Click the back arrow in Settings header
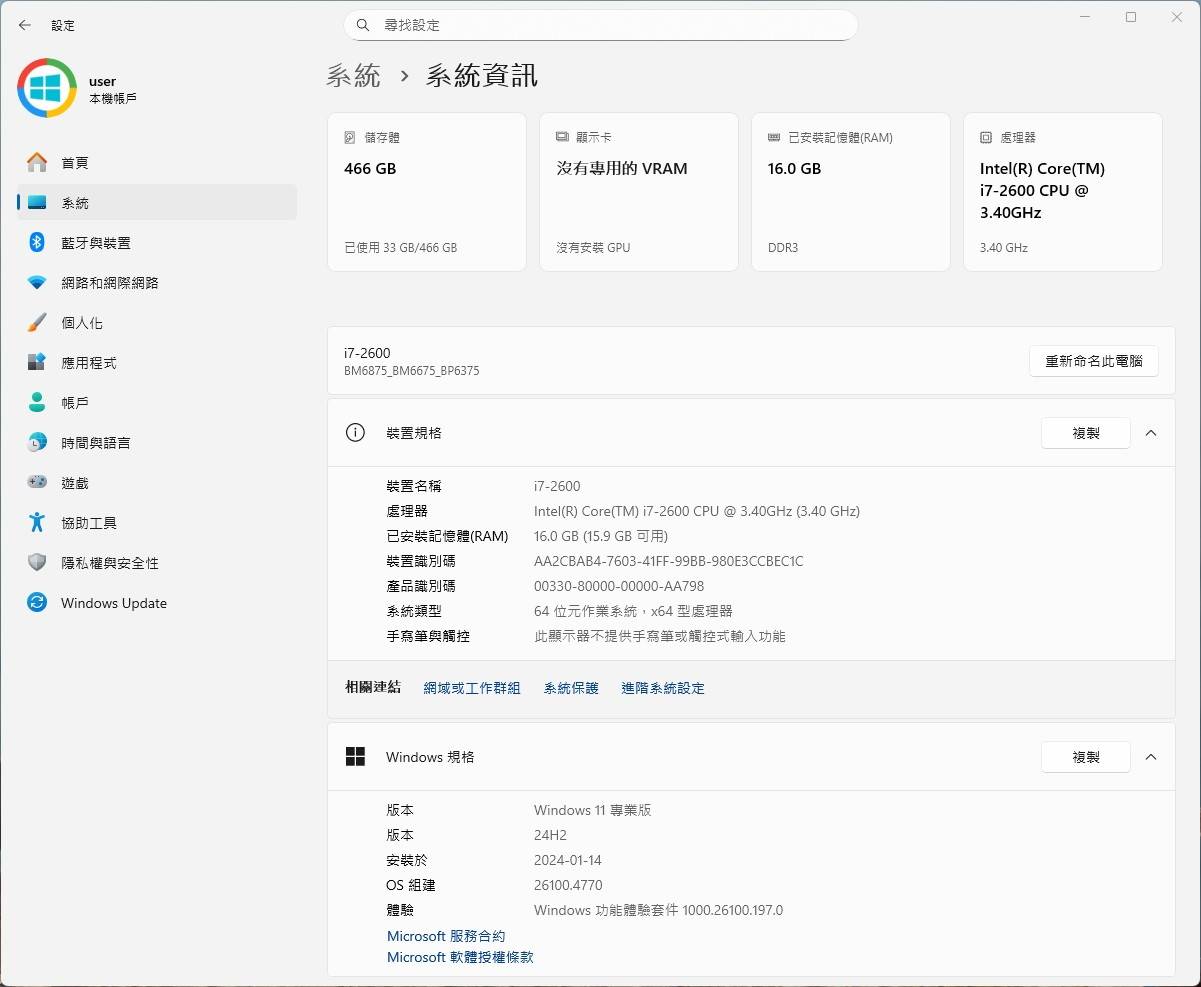Screen dimensions: 1201x987 [25, 25]
